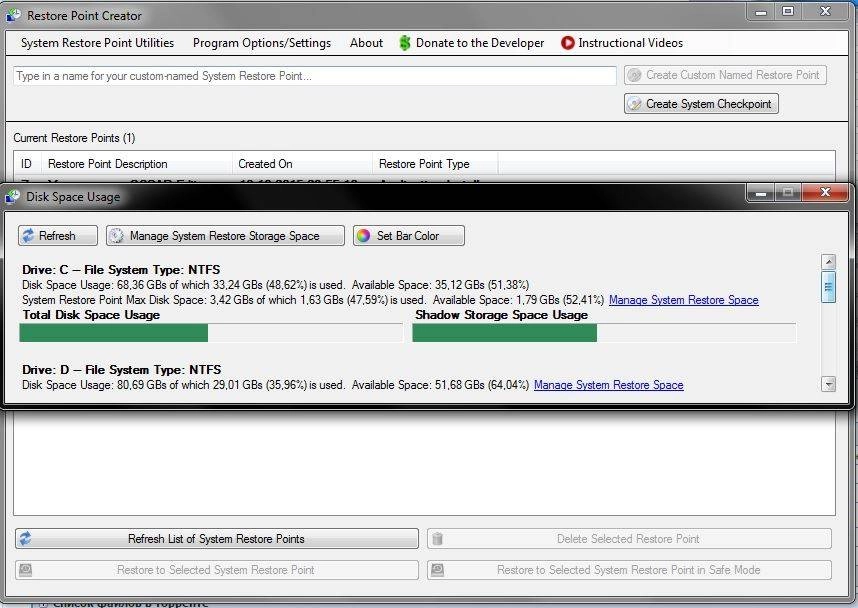
Task: Sort by Restore Point Description column
Action: pos(136,164)
